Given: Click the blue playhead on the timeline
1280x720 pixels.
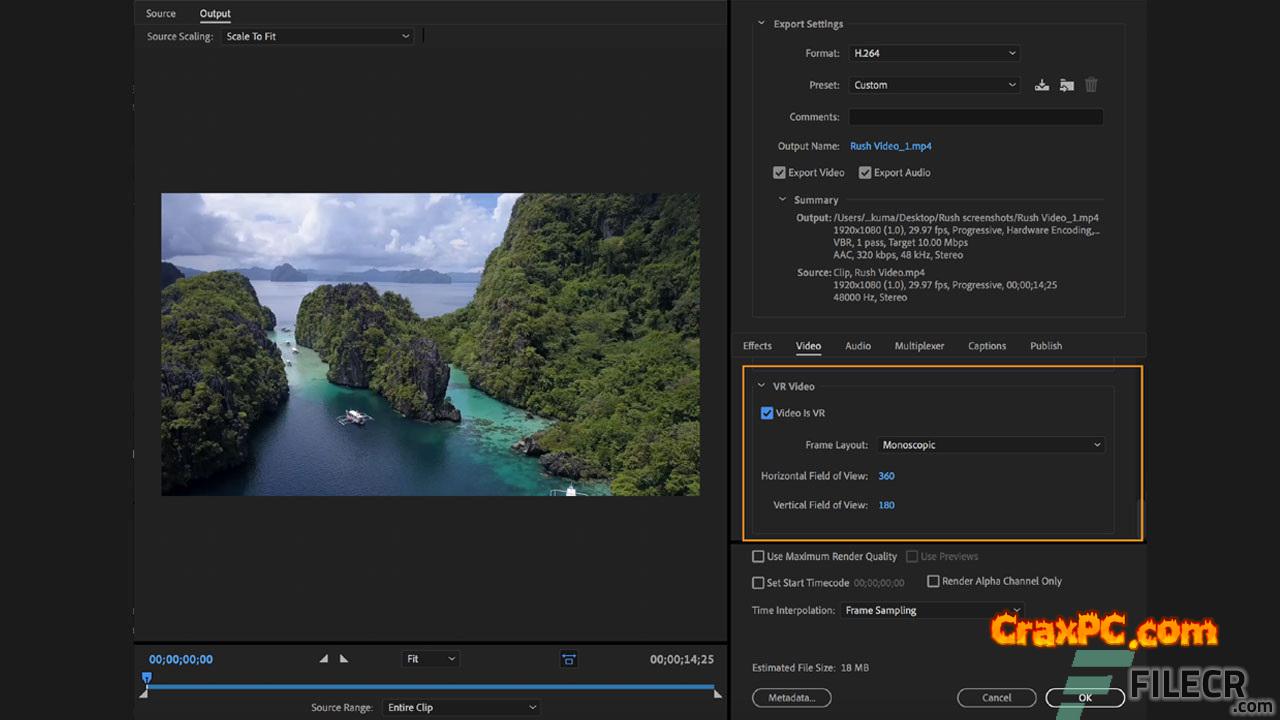Looking at the screenshot, I should click(x=146, y=678).
